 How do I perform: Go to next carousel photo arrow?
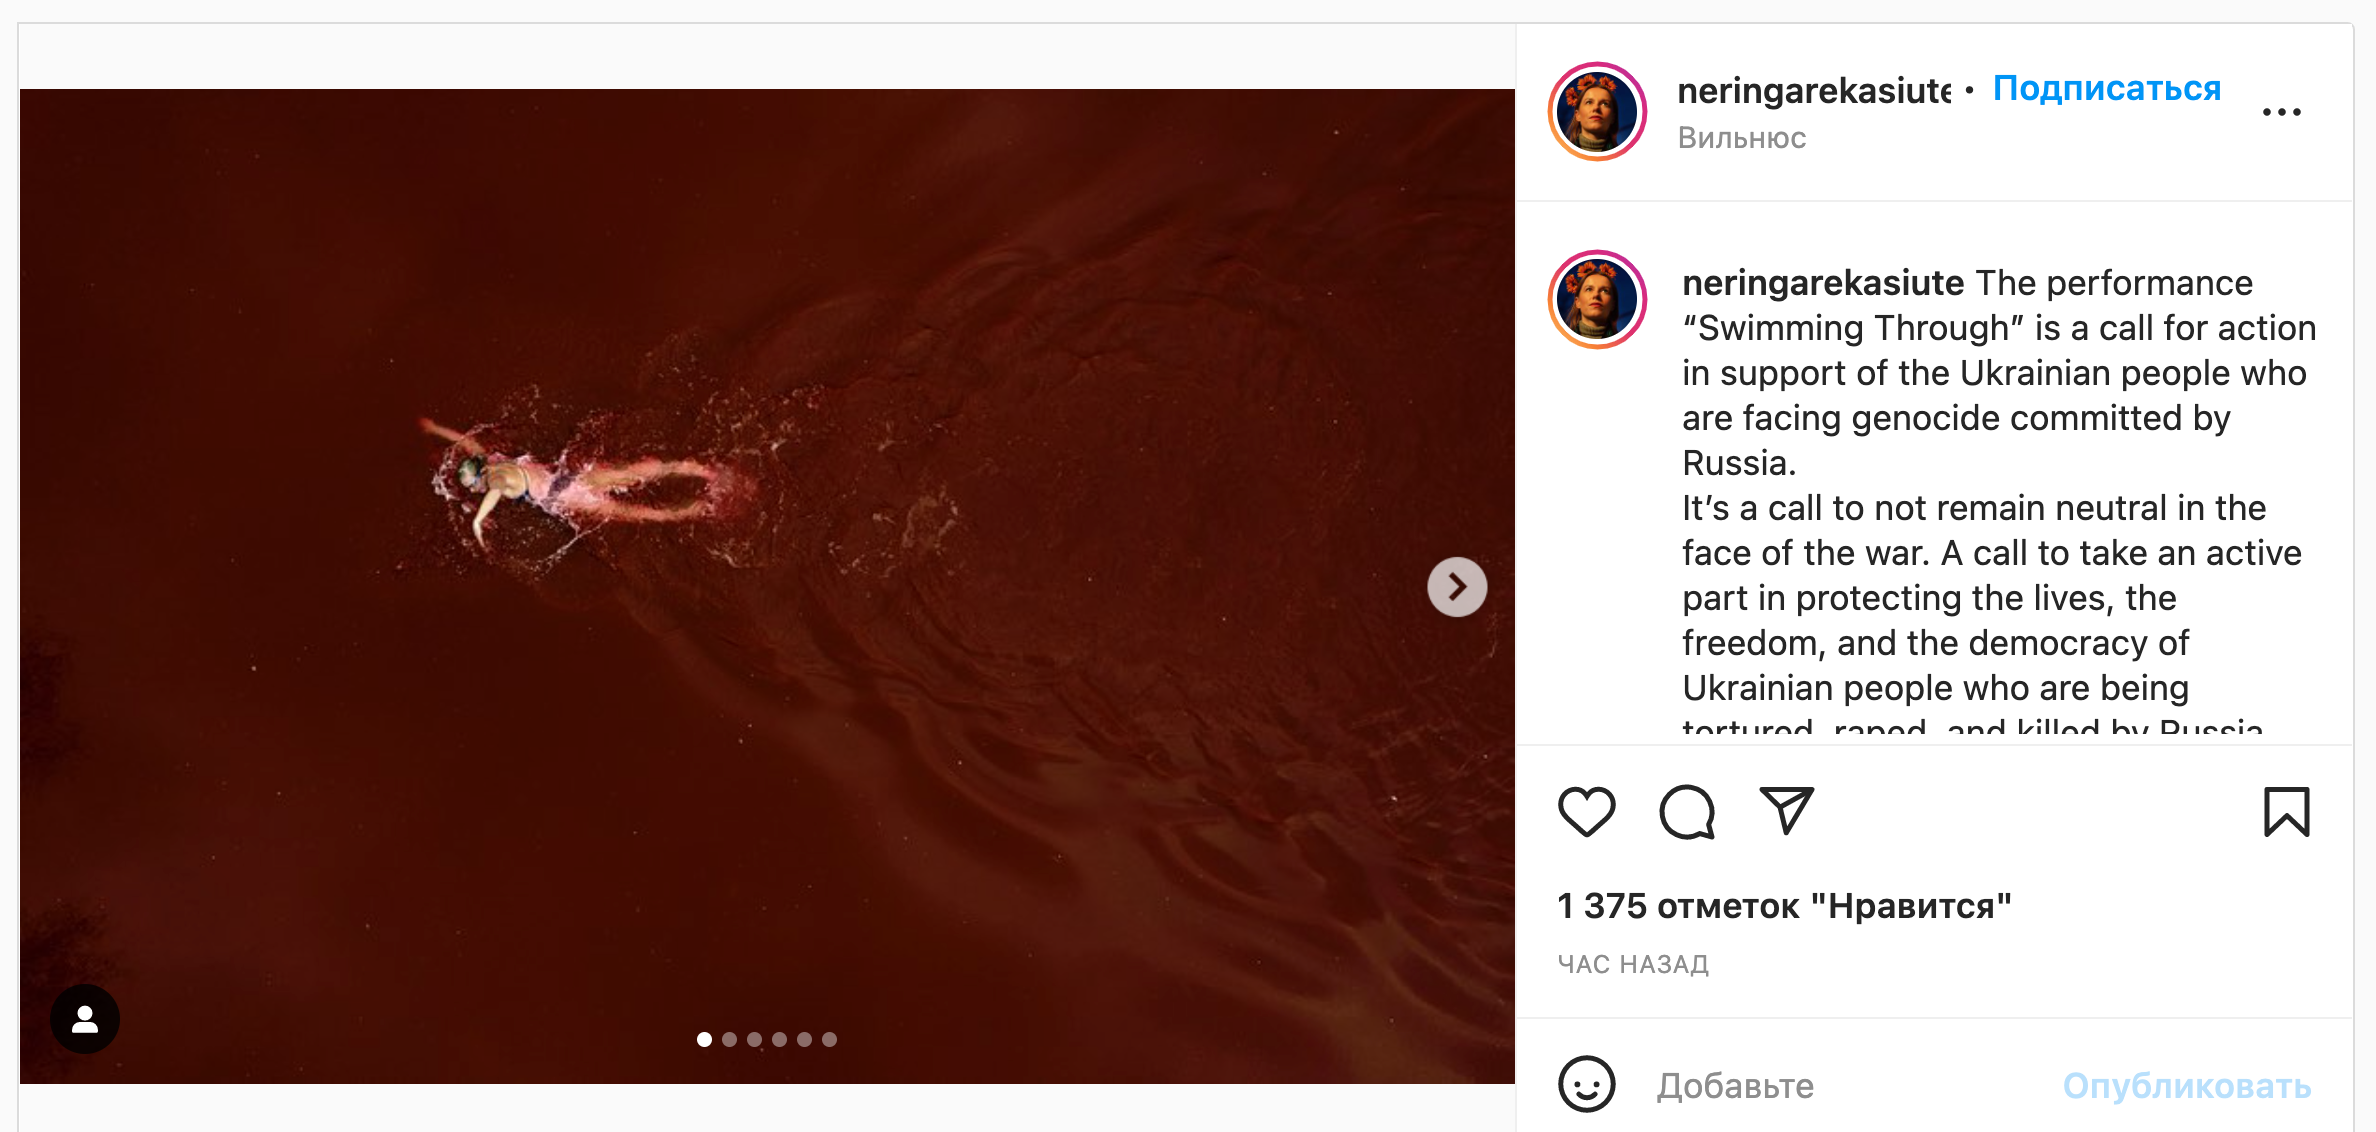tap(1457, 587)
